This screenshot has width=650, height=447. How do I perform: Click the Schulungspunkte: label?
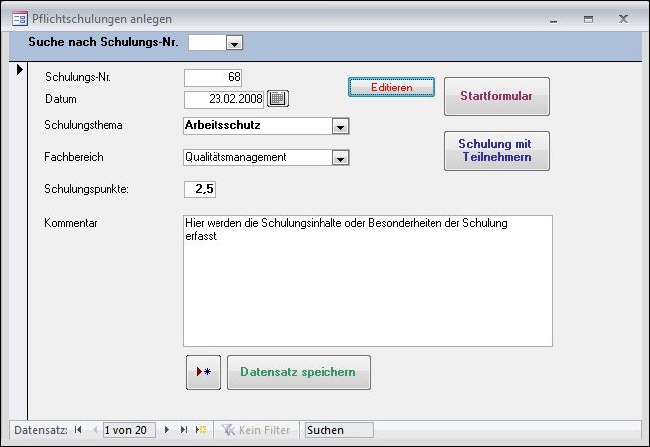point(86,189)
